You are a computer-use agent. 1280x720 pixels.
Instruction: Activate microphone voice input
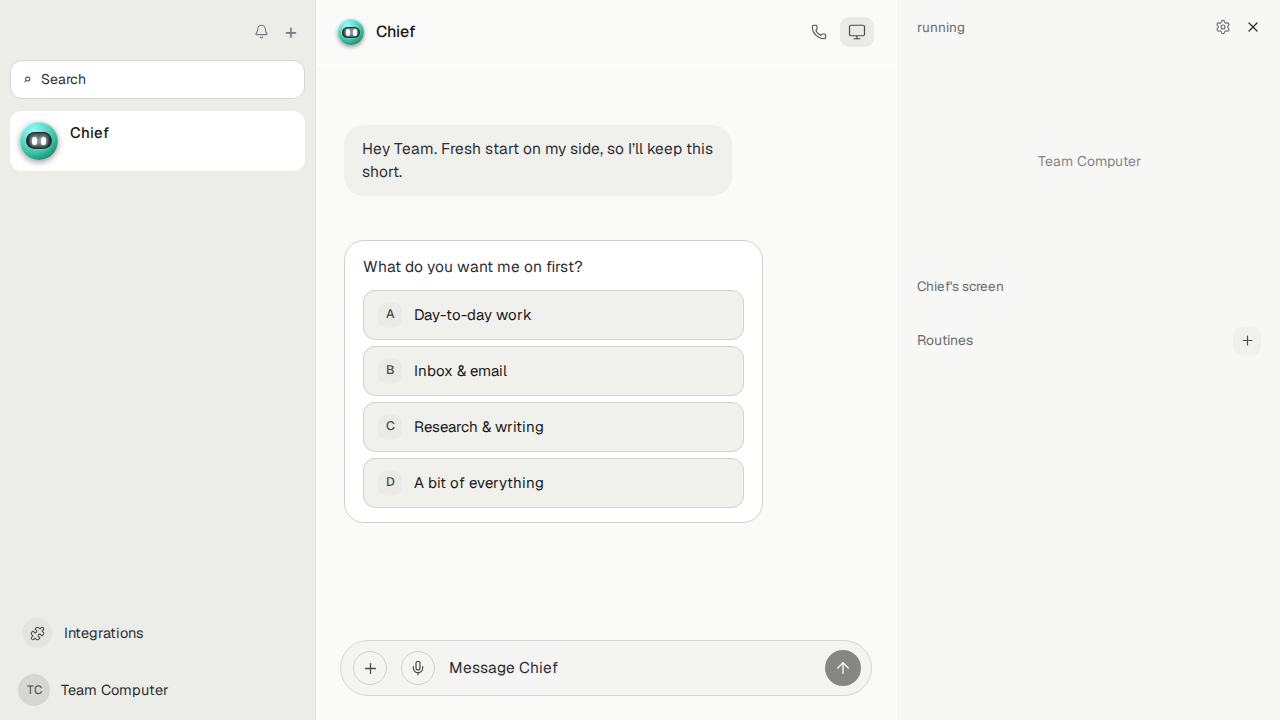[x=418, y=668]
